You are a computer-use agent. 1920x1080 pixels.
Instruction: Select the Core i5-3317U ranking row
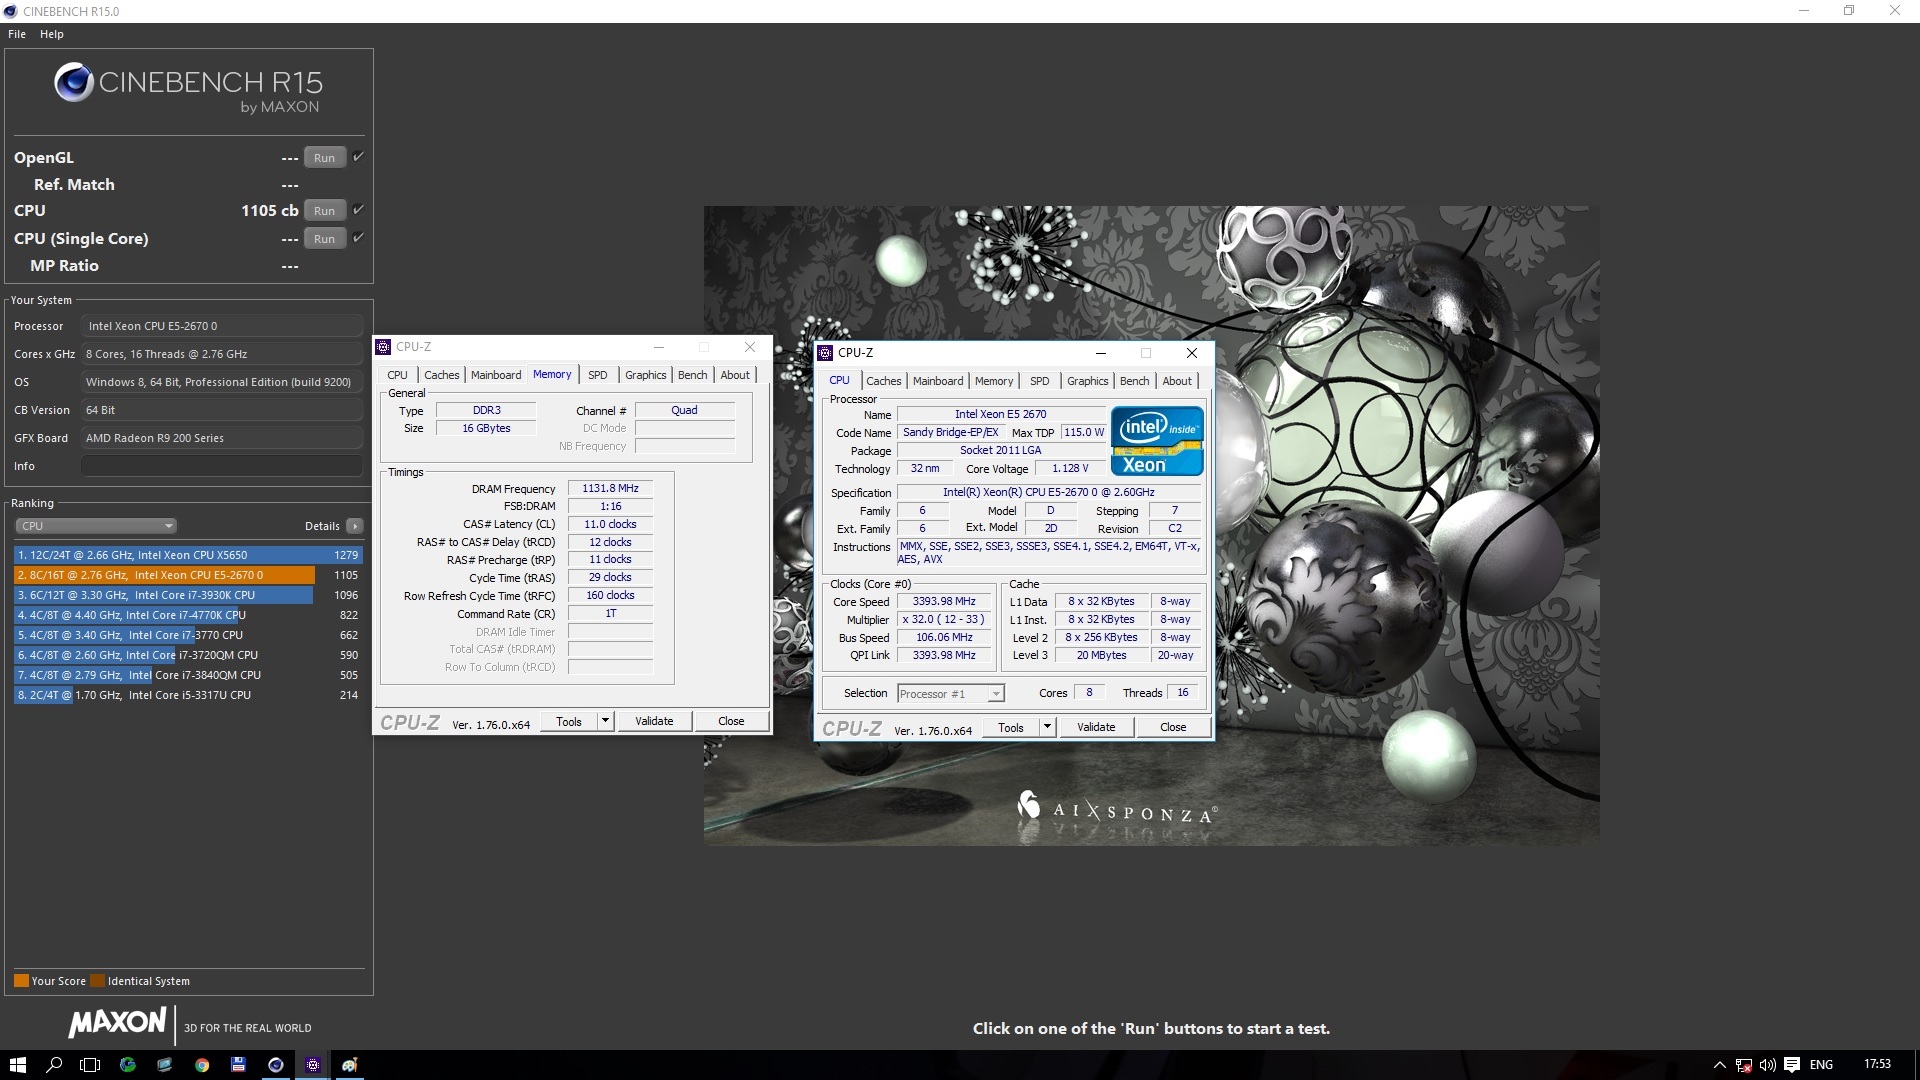[x=188, y=695]
